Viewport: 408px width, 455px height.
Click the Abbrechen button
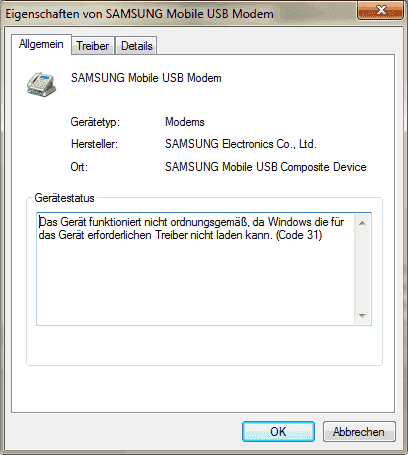pos(359,432)
